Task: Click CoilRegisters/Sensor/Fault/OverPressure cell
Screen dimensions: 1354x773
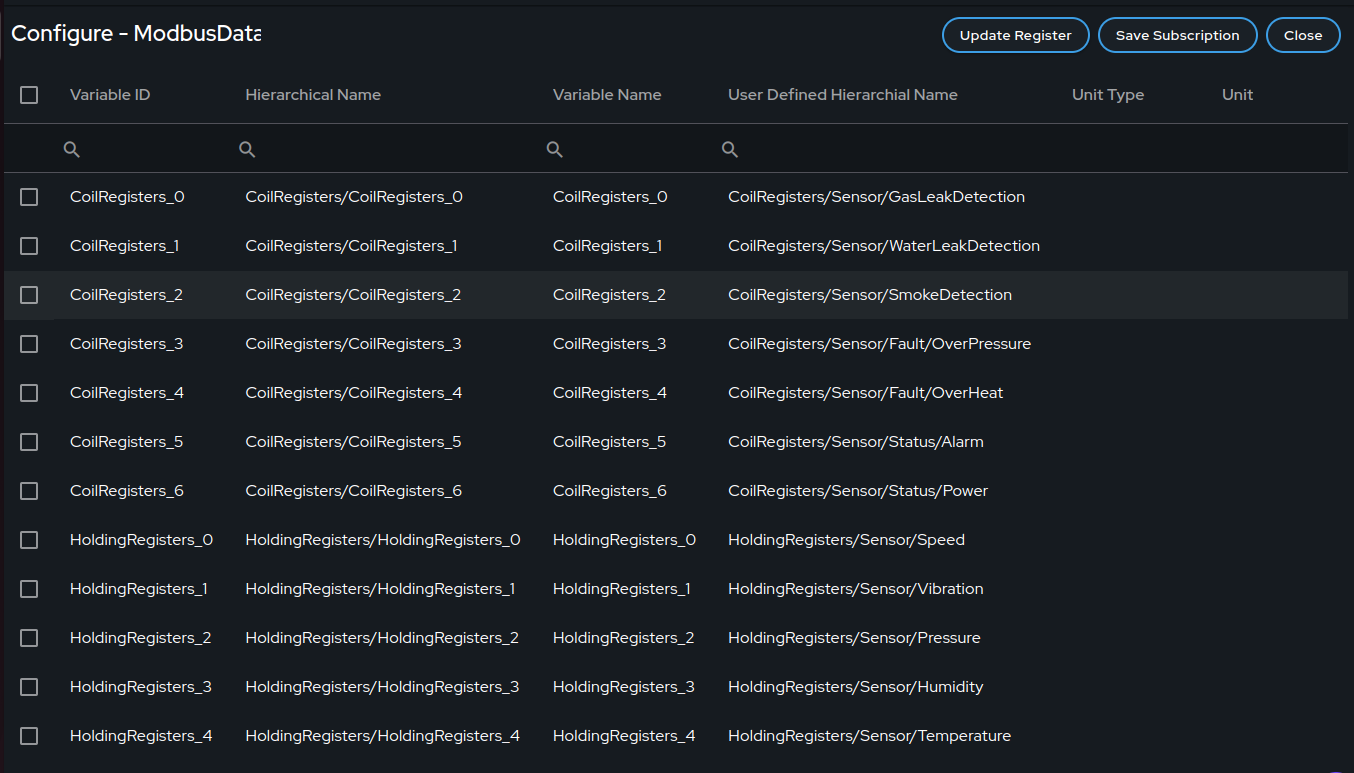Action: pyautogui.click(x=879, y=344)
